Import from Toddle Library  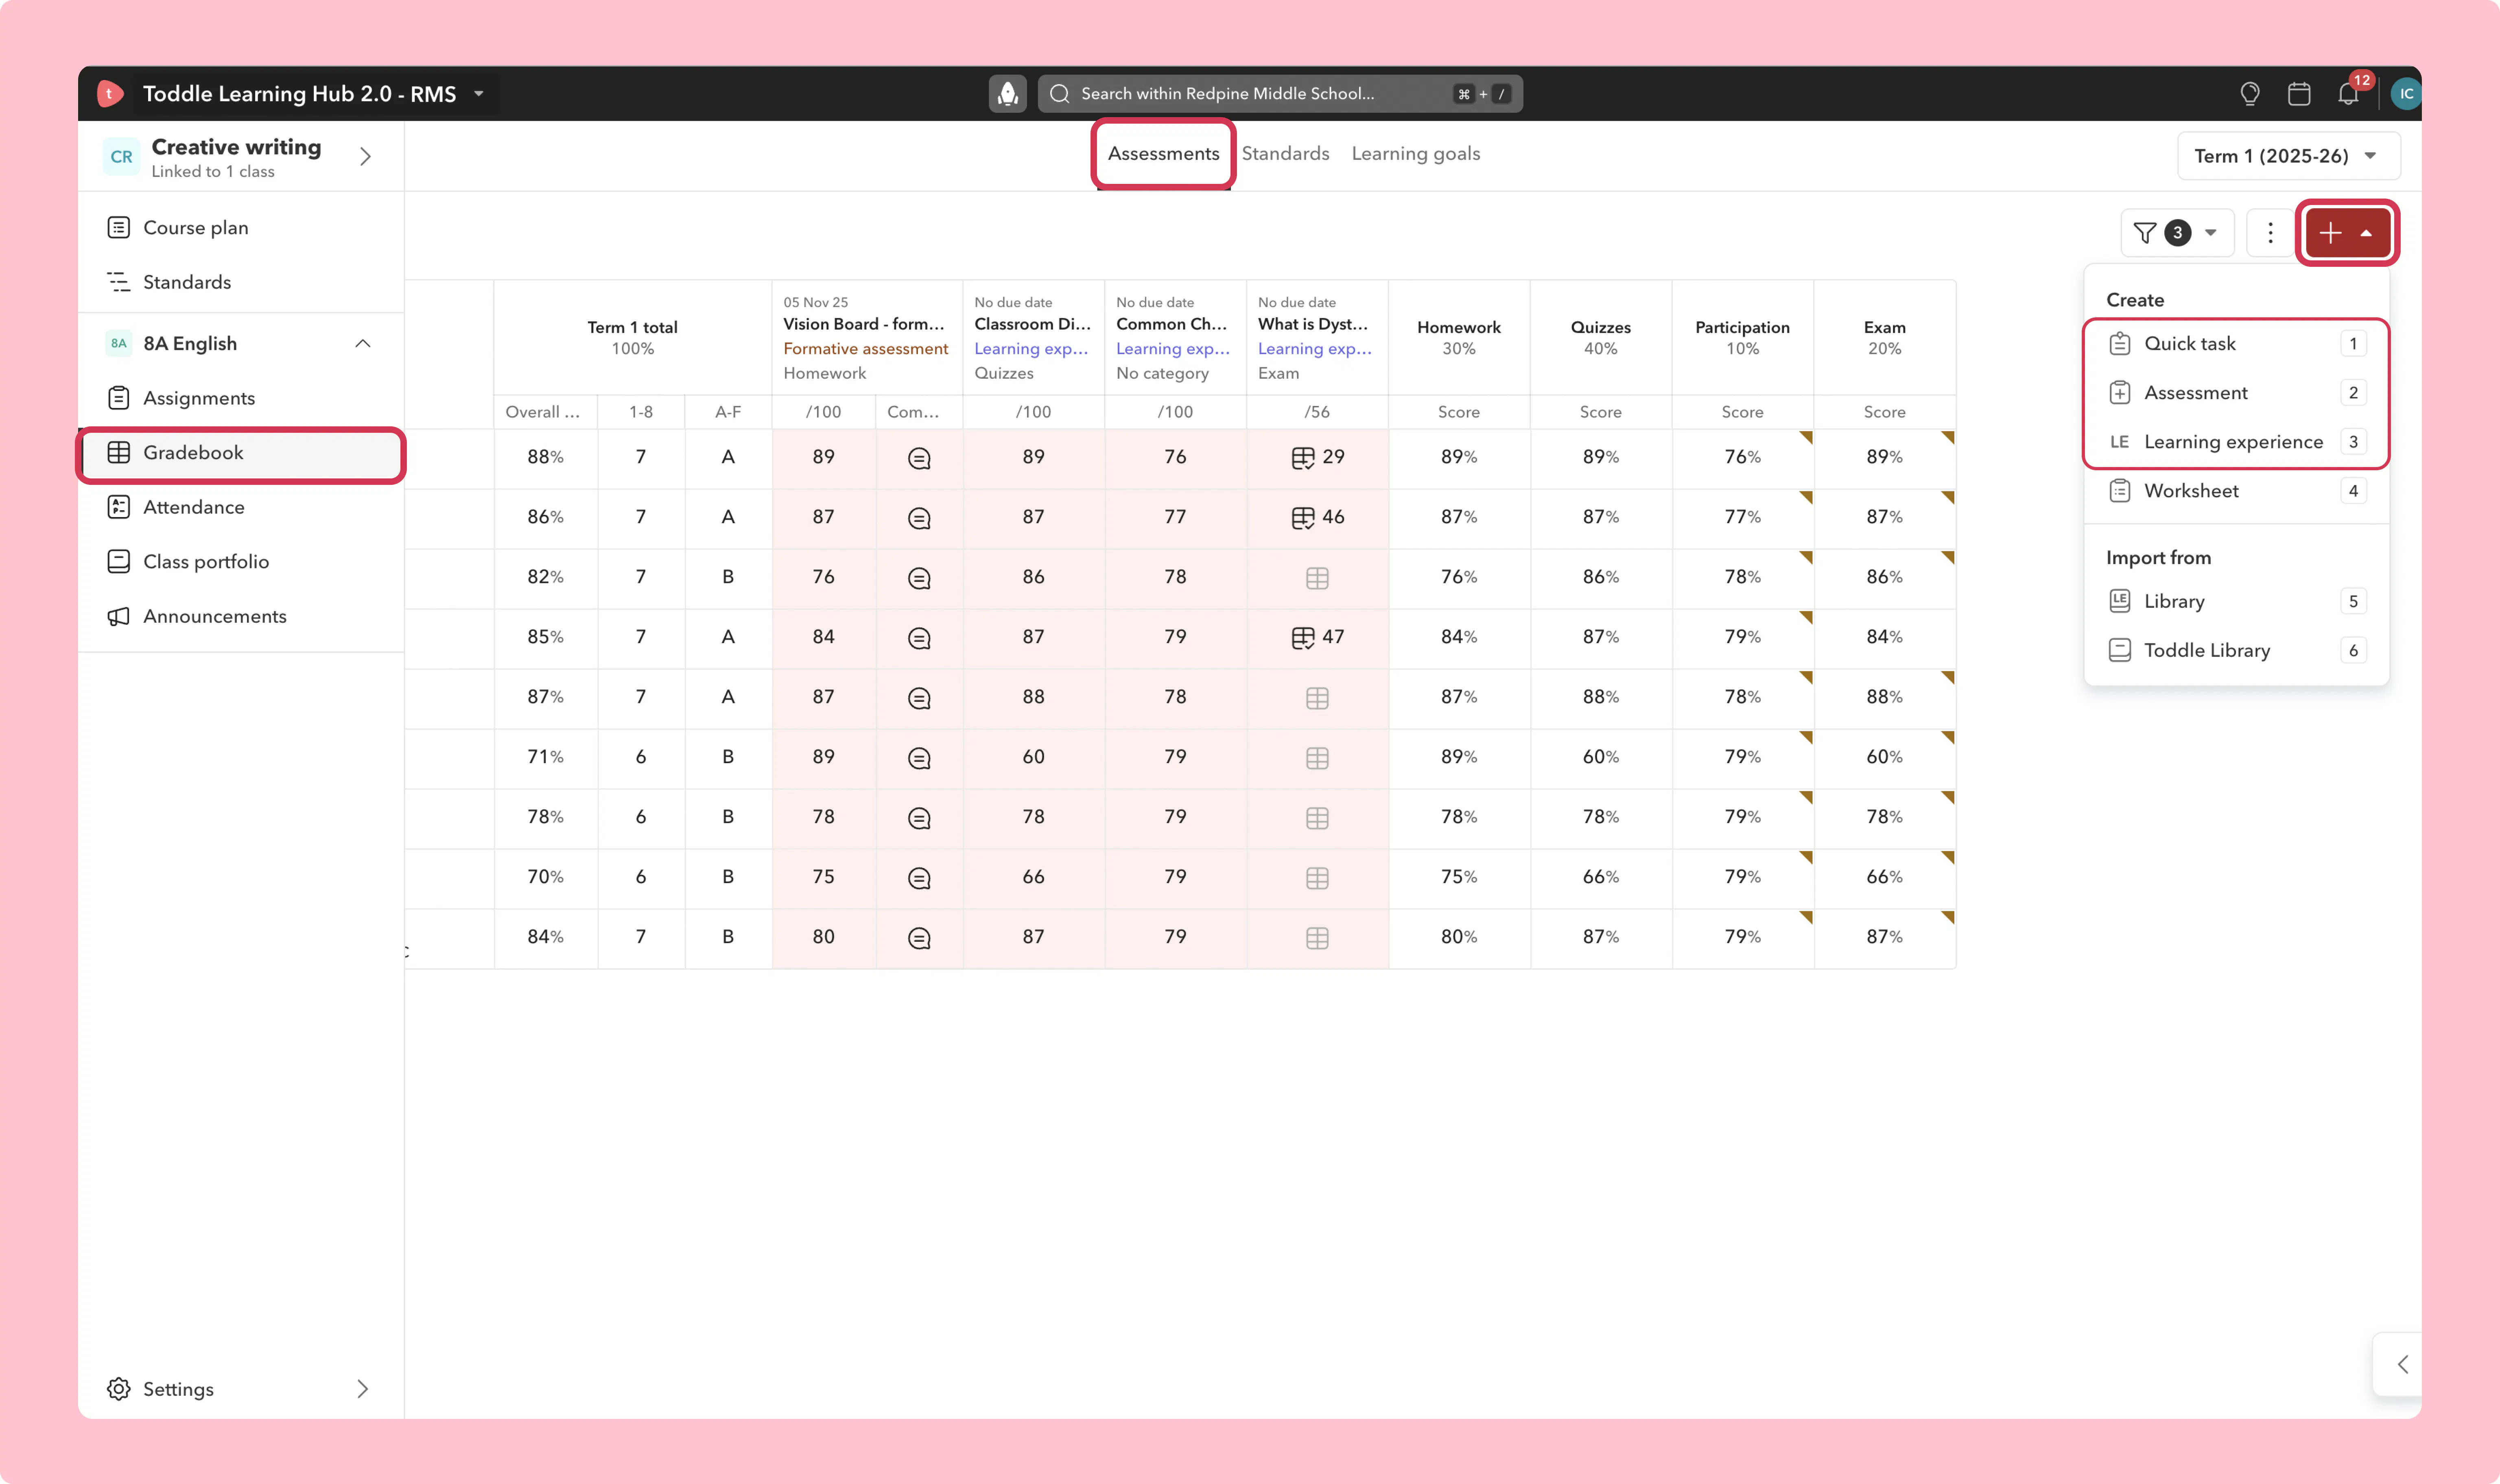coord(2236,650)
